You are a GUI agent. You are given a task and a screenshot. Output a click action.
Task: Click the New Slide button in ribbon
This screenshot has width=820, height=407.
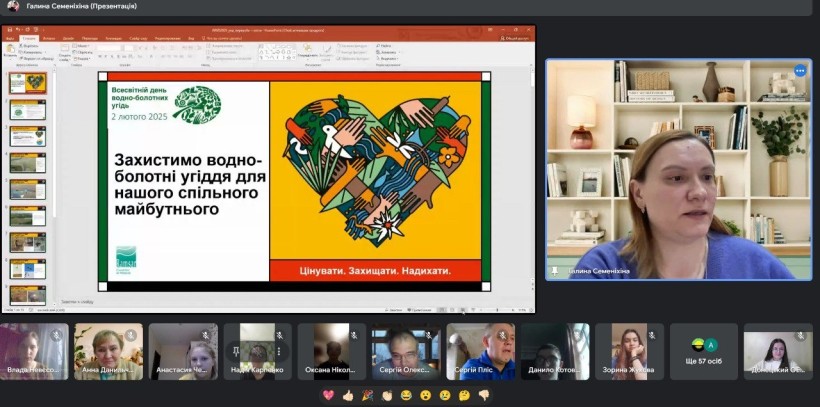coord(65,52)
